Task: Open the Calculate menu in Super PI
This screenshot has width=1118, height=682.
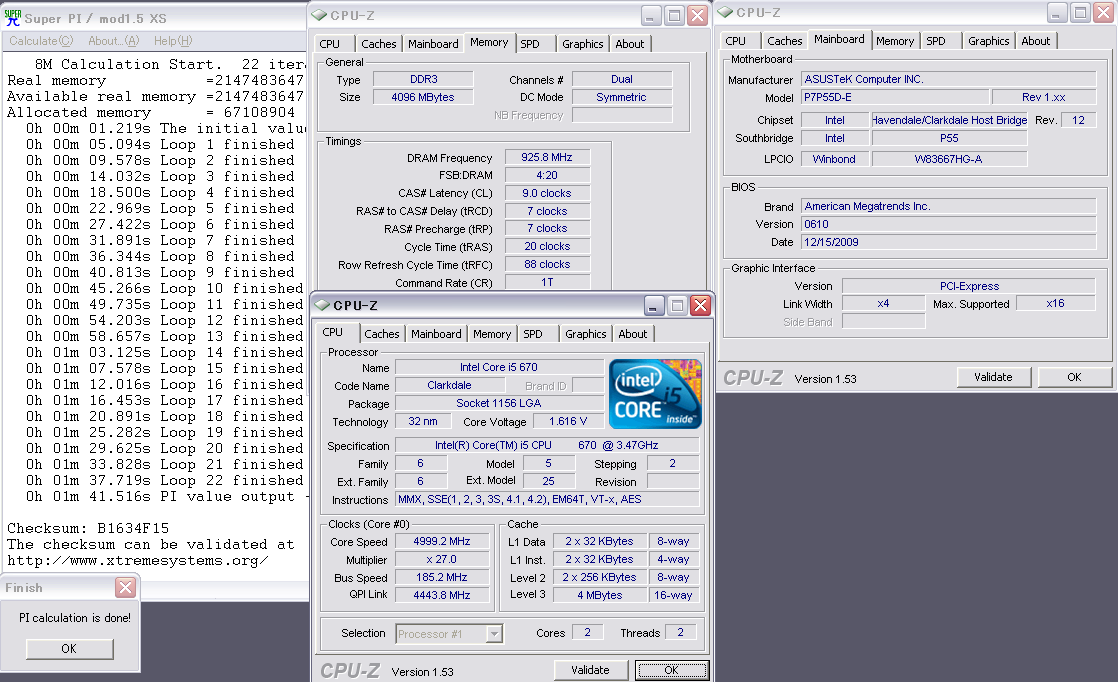Action: pos(40,41)
